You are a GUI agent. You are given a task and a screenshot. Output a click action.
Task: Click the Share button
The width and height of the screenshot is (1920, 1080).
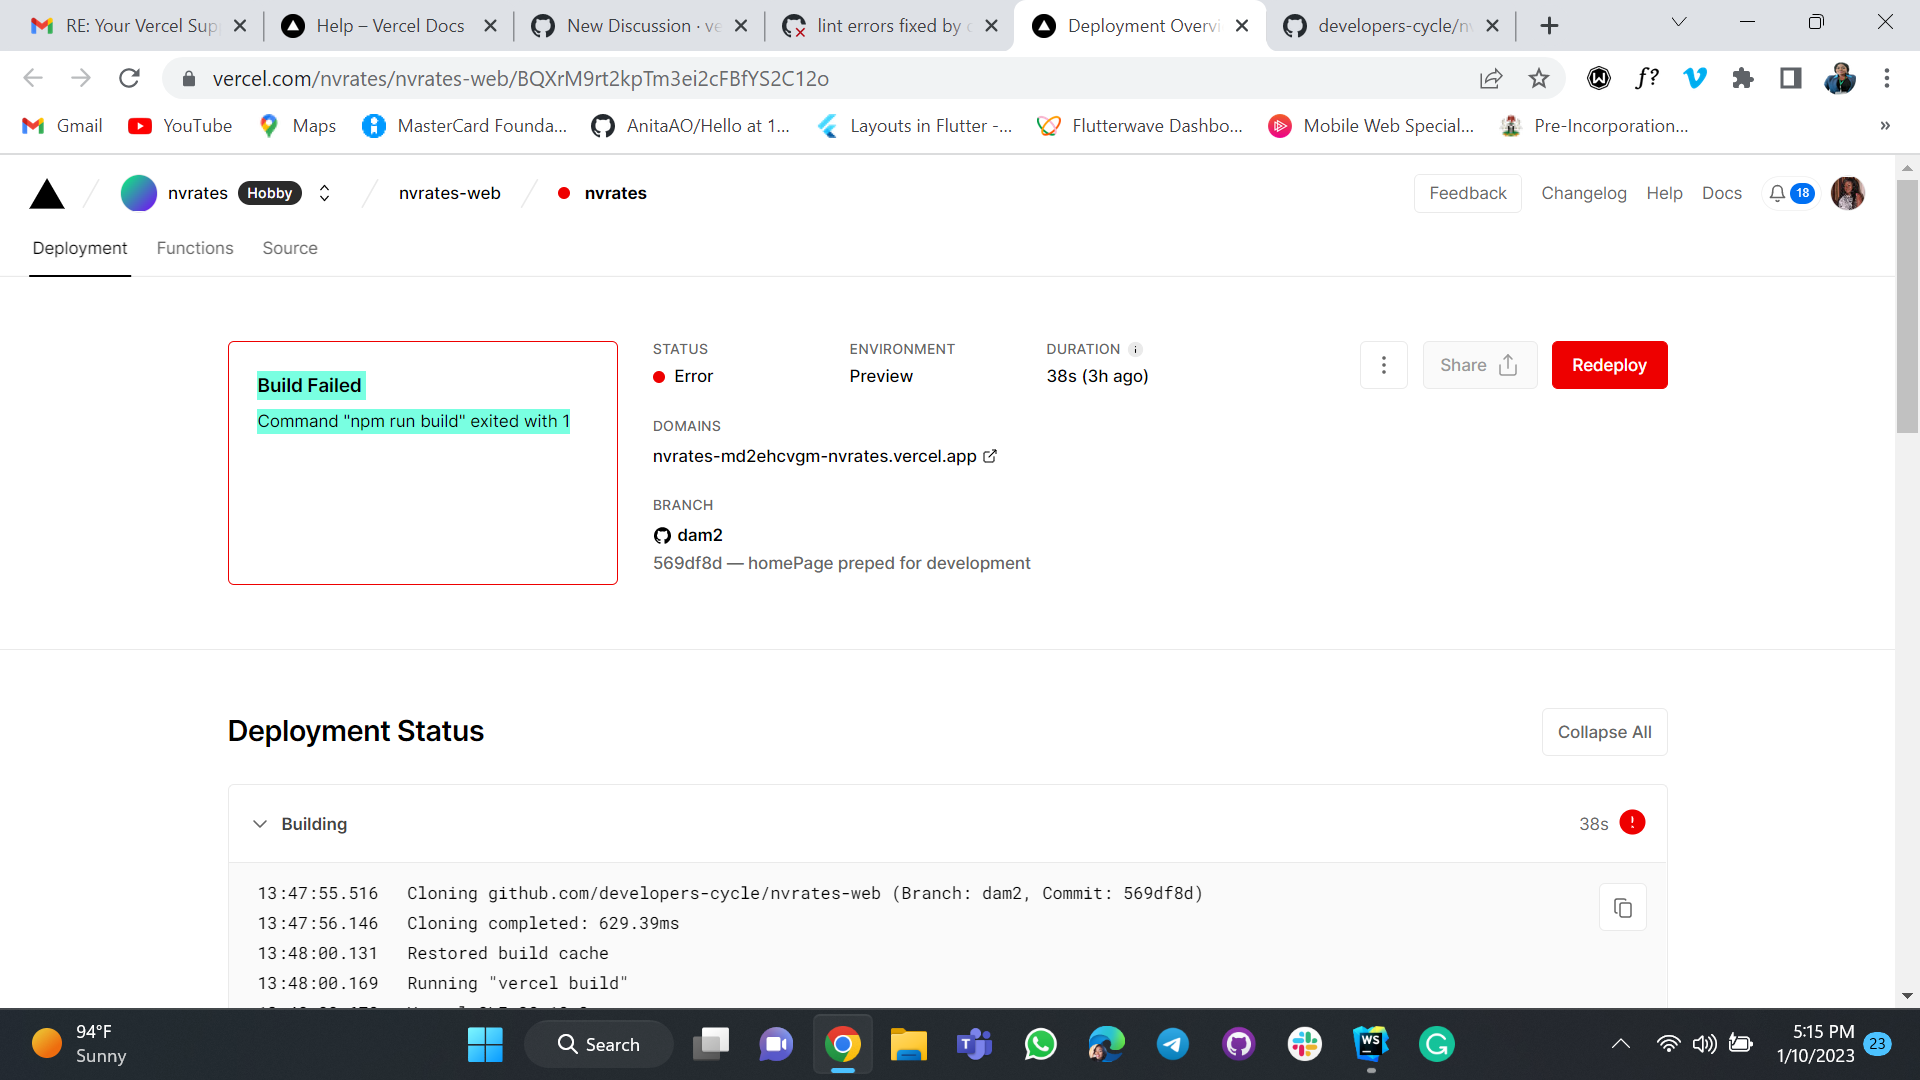click(x=1480, y=365)
